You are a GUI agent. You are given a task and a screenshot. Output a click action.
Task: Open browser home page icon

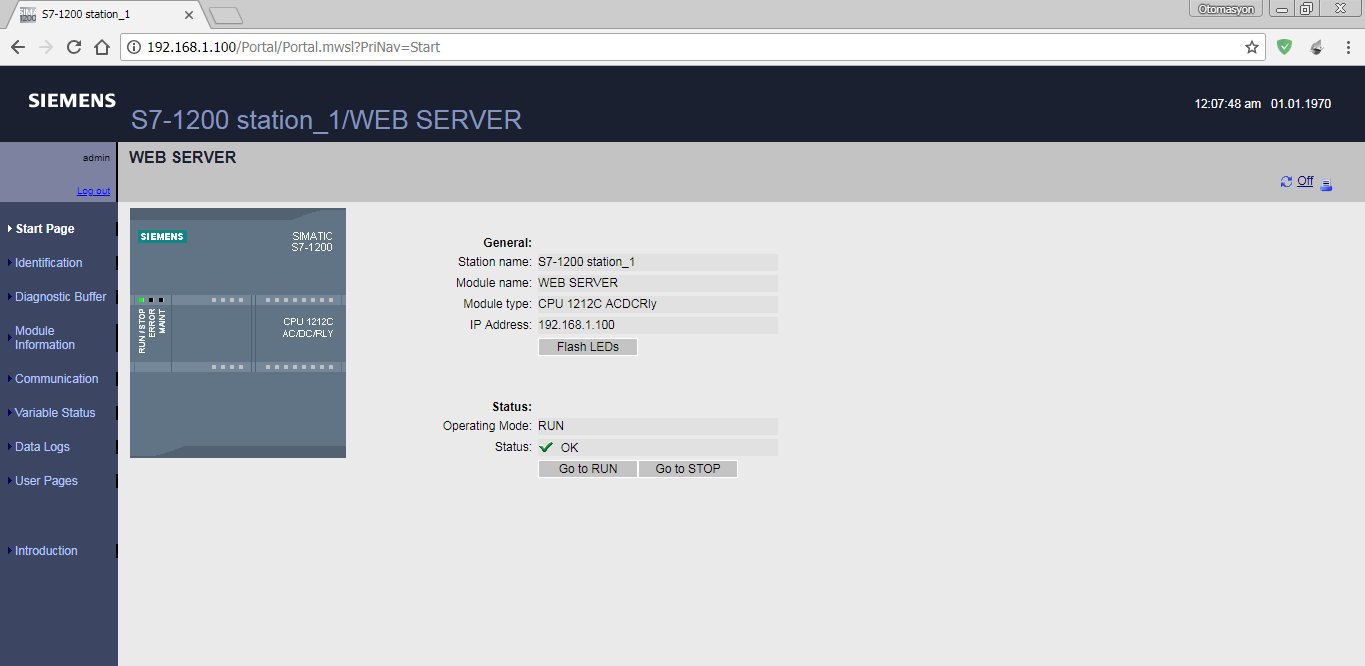point(101,47)
